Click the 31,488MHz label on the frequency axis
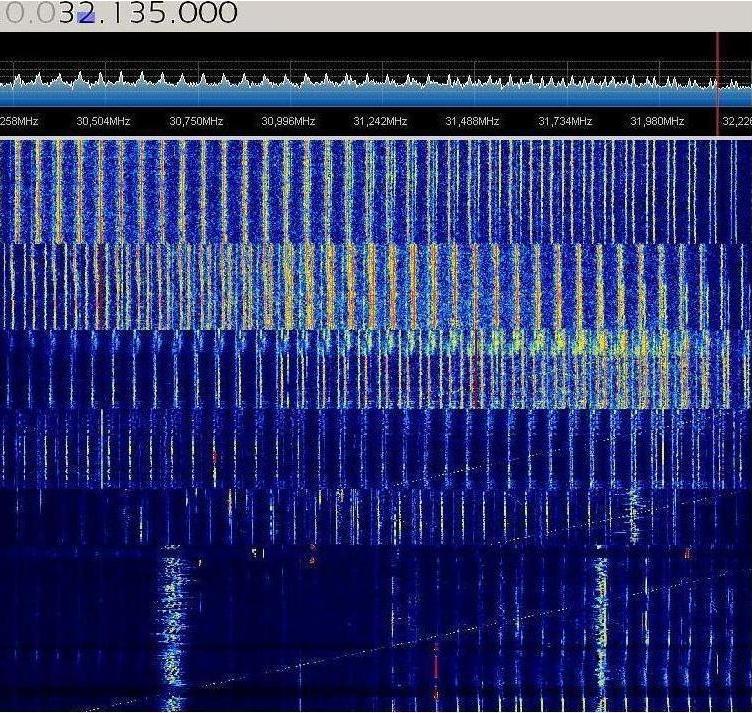 (472, 121)
